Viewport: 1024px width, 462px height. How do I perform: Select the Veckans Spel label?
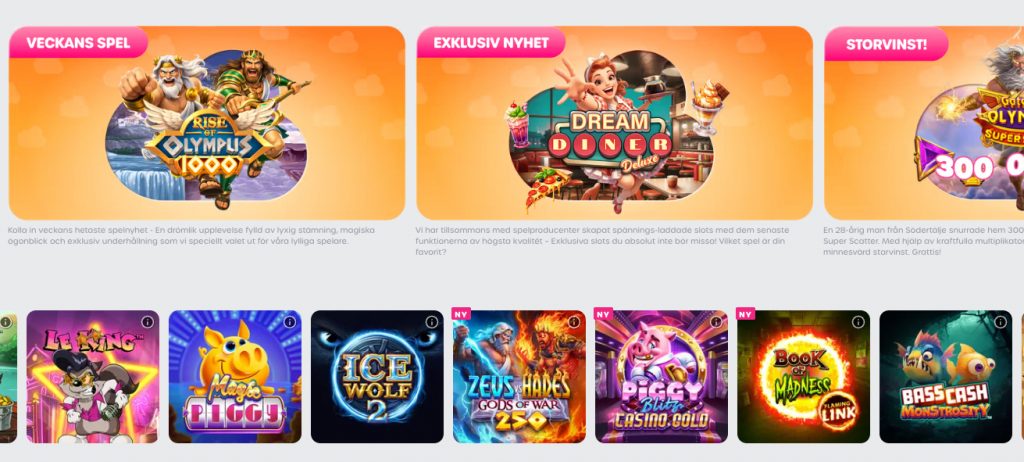click(x=78, y=43)
